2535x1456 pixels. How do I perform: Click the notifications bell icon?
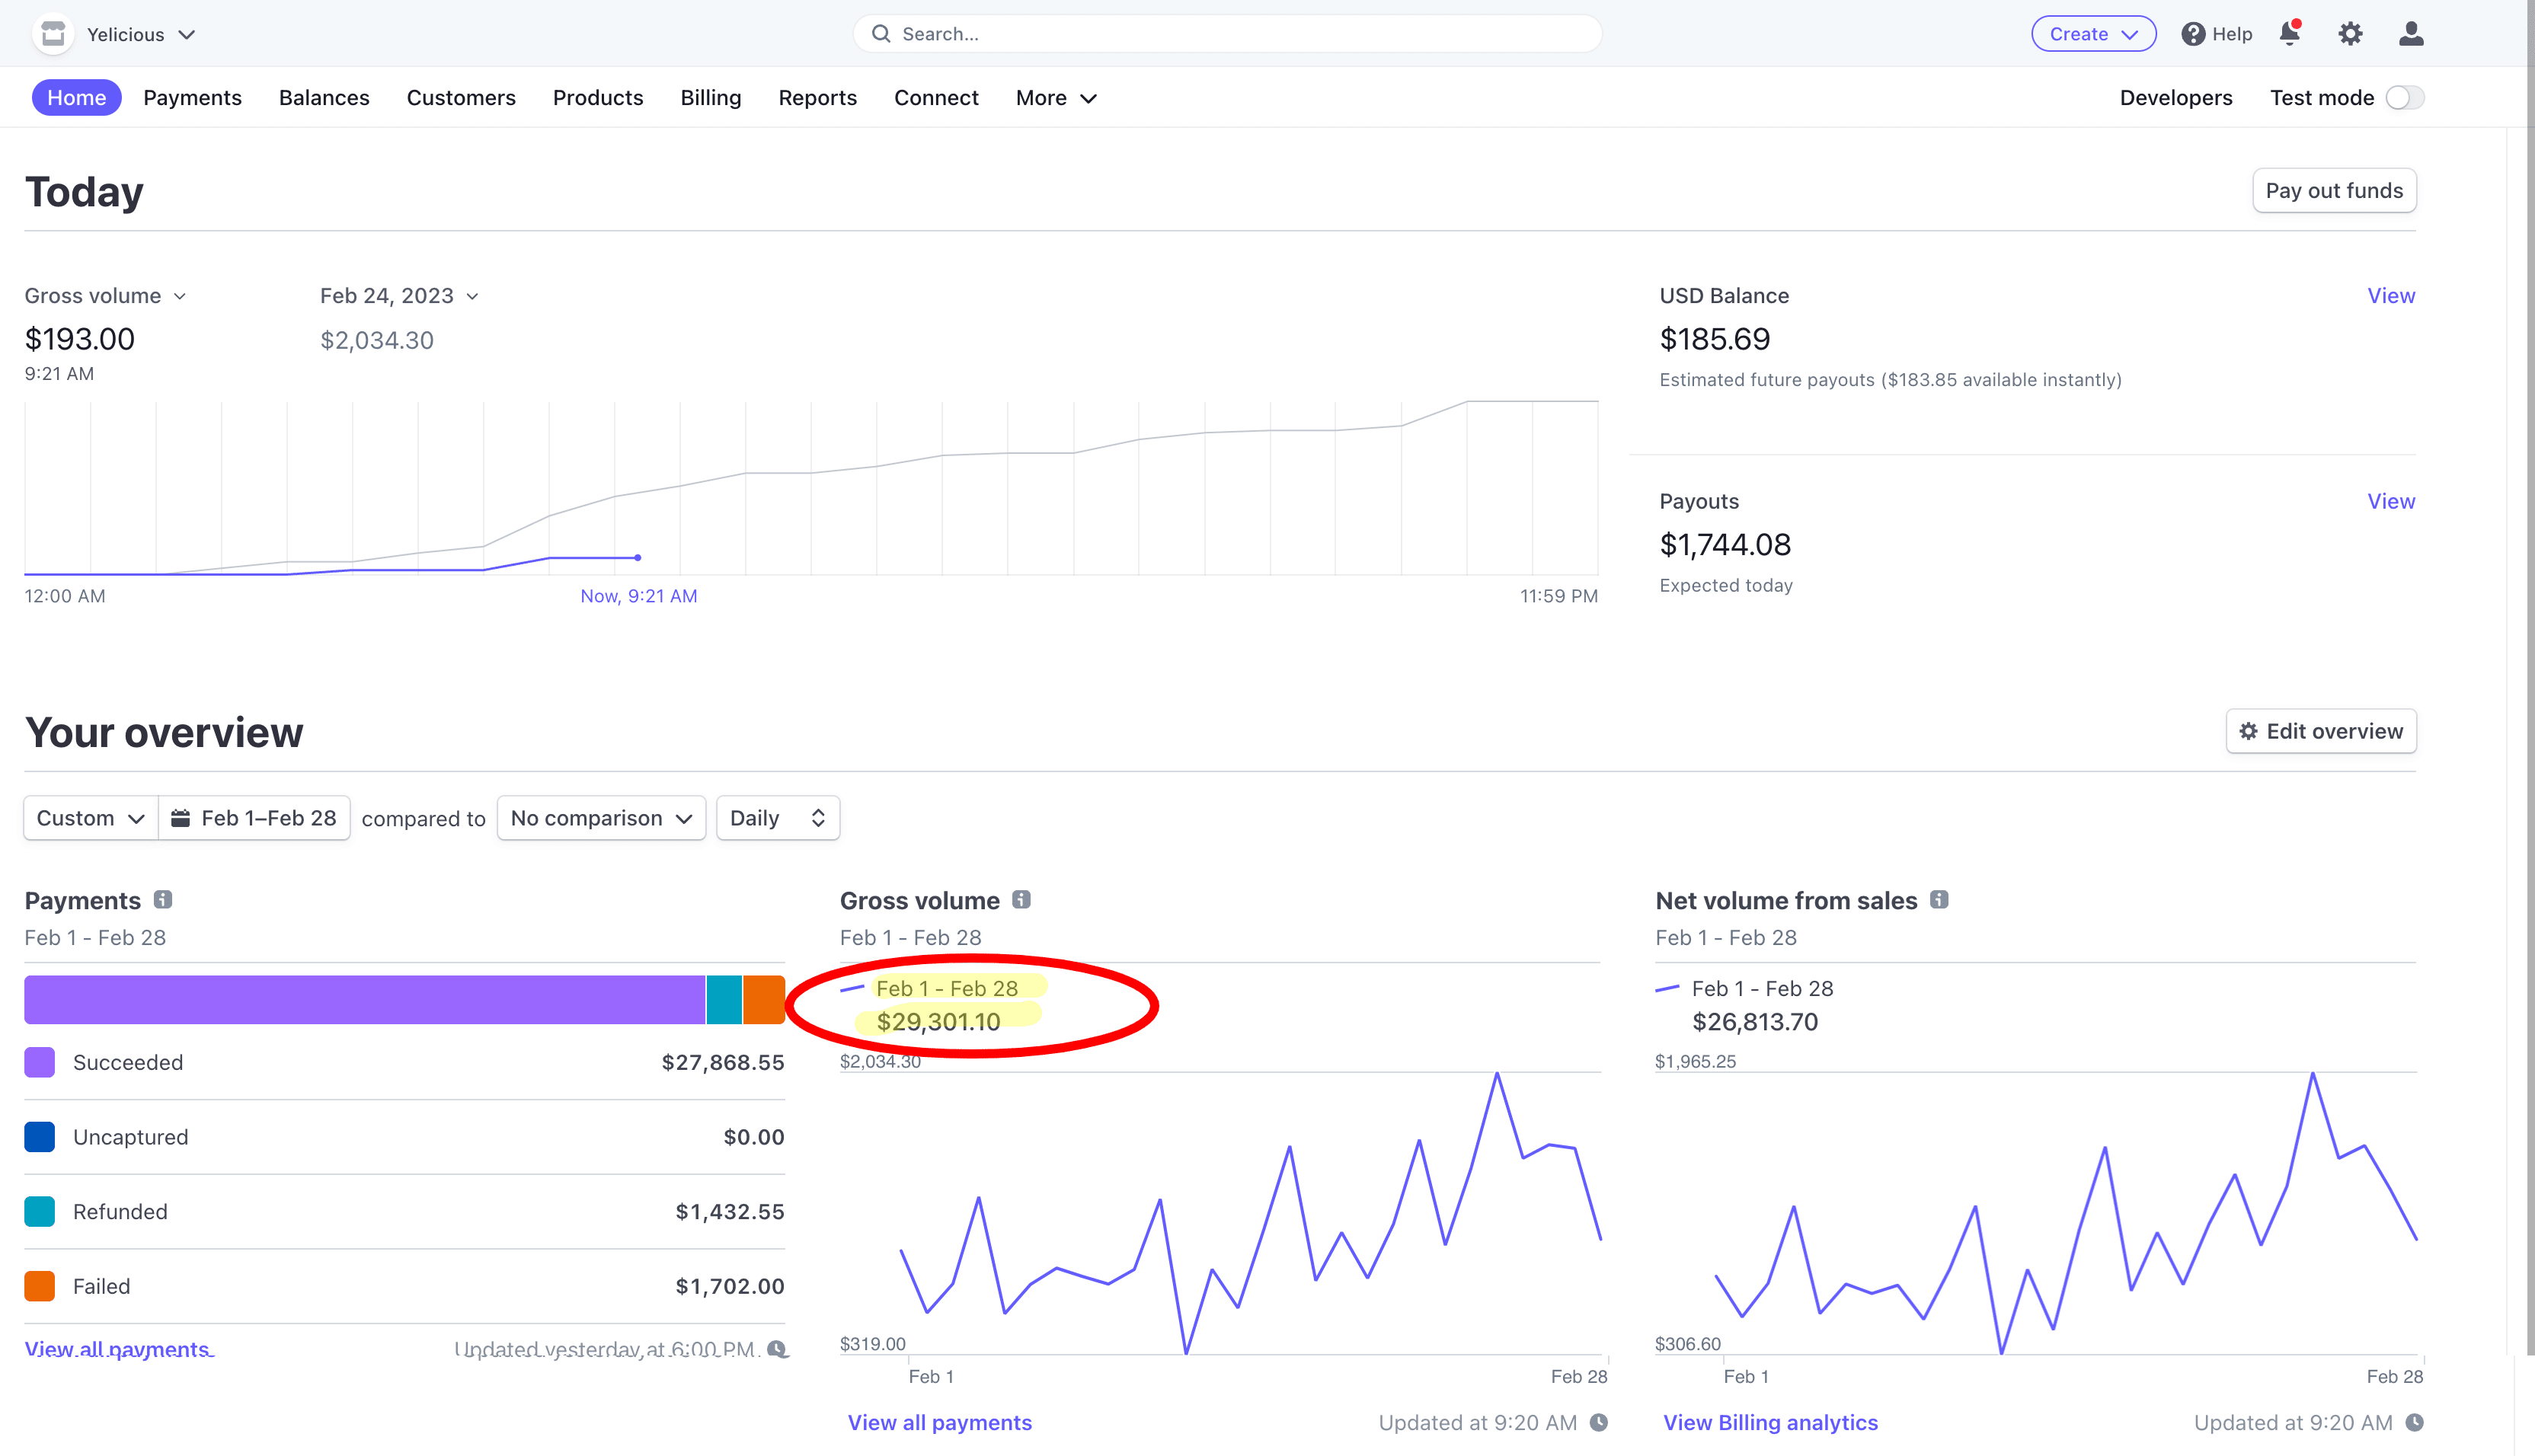(2289, 34)
